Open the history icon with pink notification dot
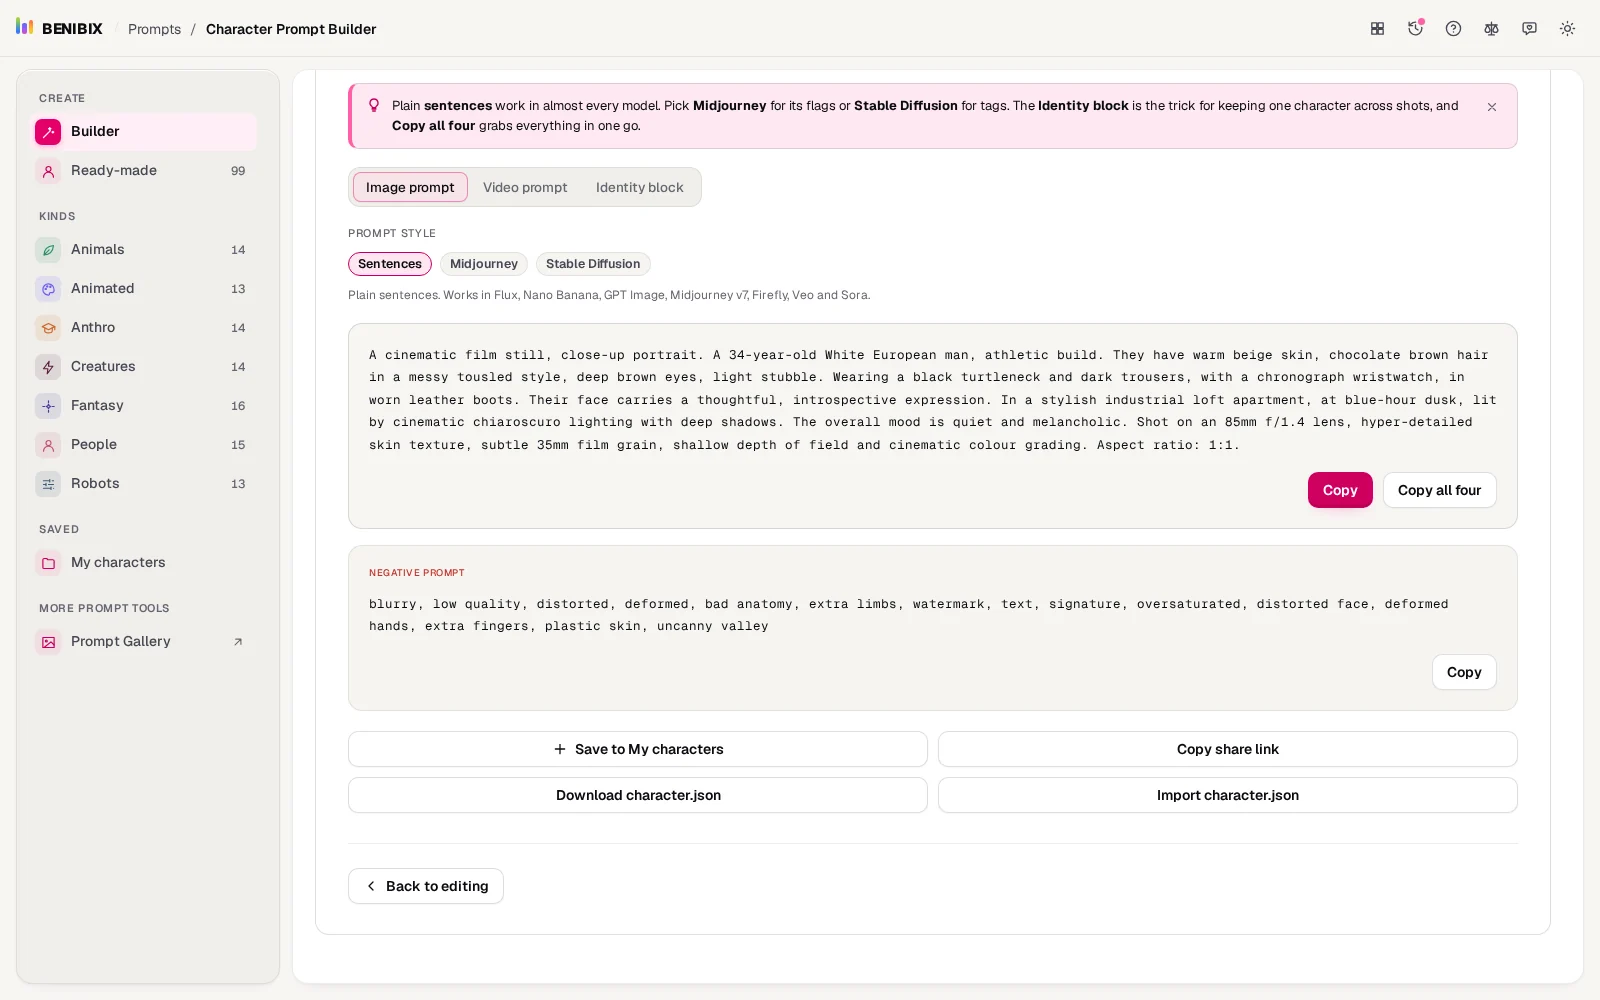1600x1000 pixels. pyautogui.click(x=1415, y=29)
